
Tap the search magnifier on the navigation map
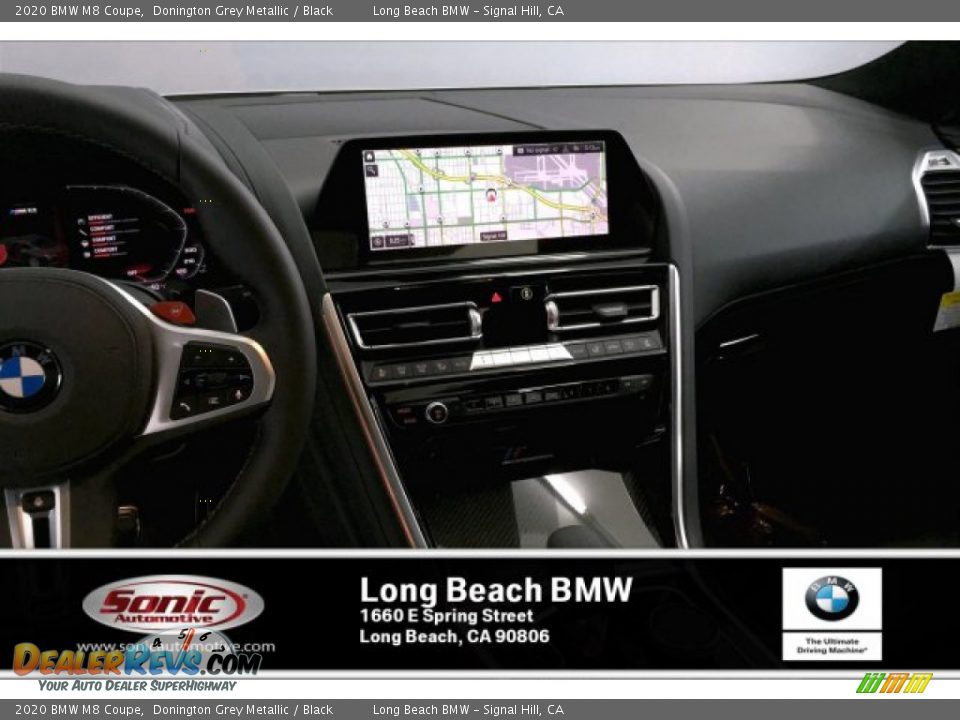click(372, 171)
